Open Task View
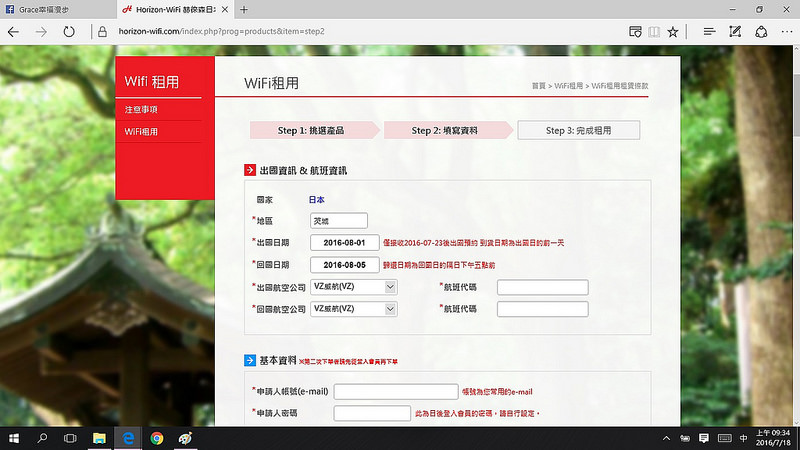 [x=70, y=438]
